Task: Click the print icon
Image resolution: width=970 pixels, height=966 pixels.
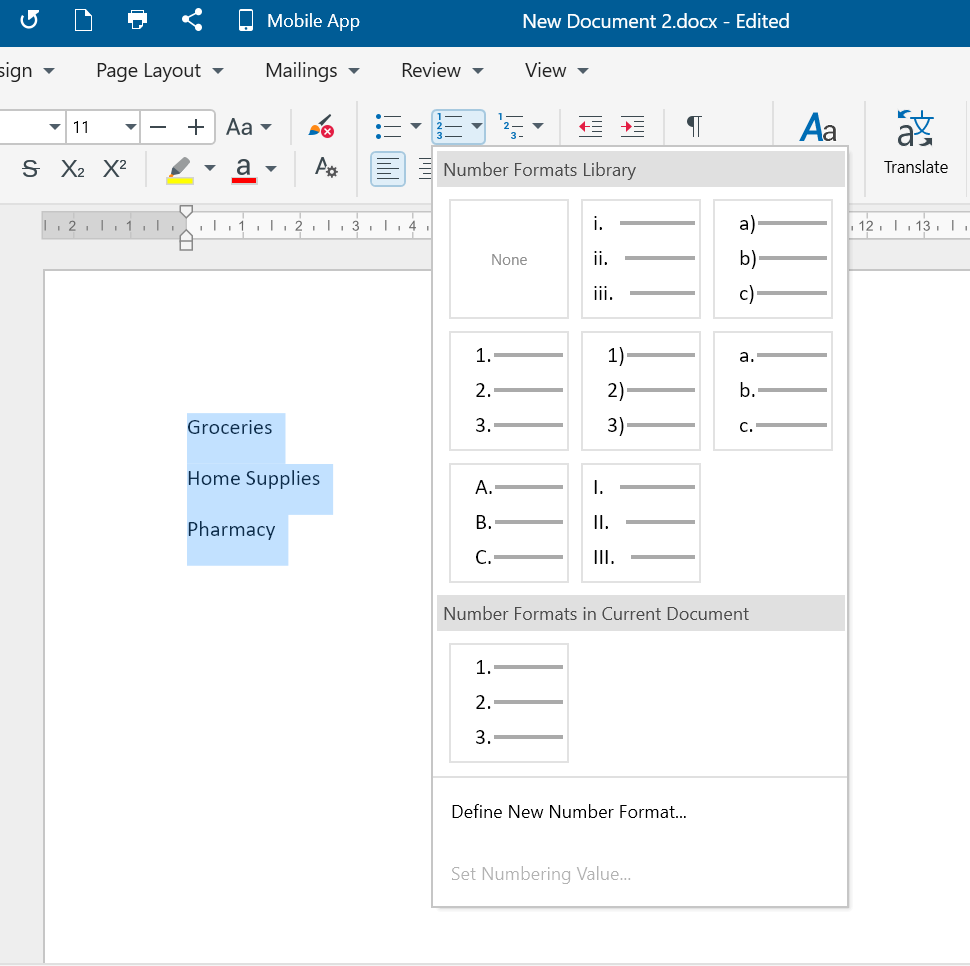Action: point(137,20)
